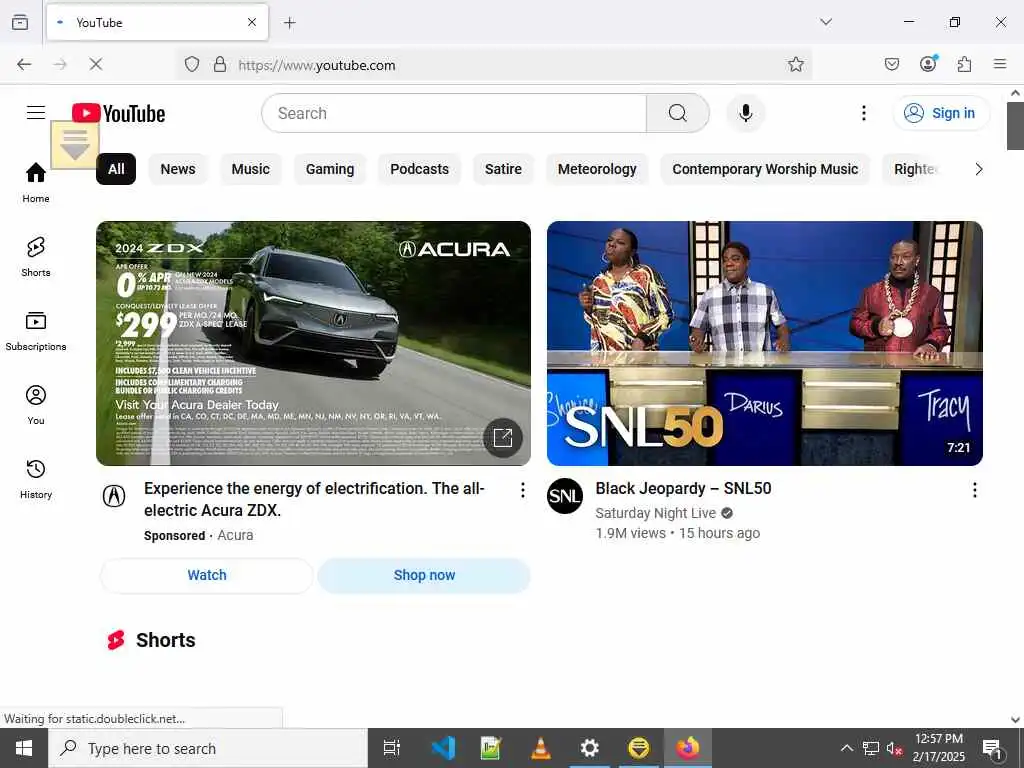Image resolution: width=1024 pixels, height=768 pixels.
Task: Open options menu for Acura ad
Action: click(522, 490)
